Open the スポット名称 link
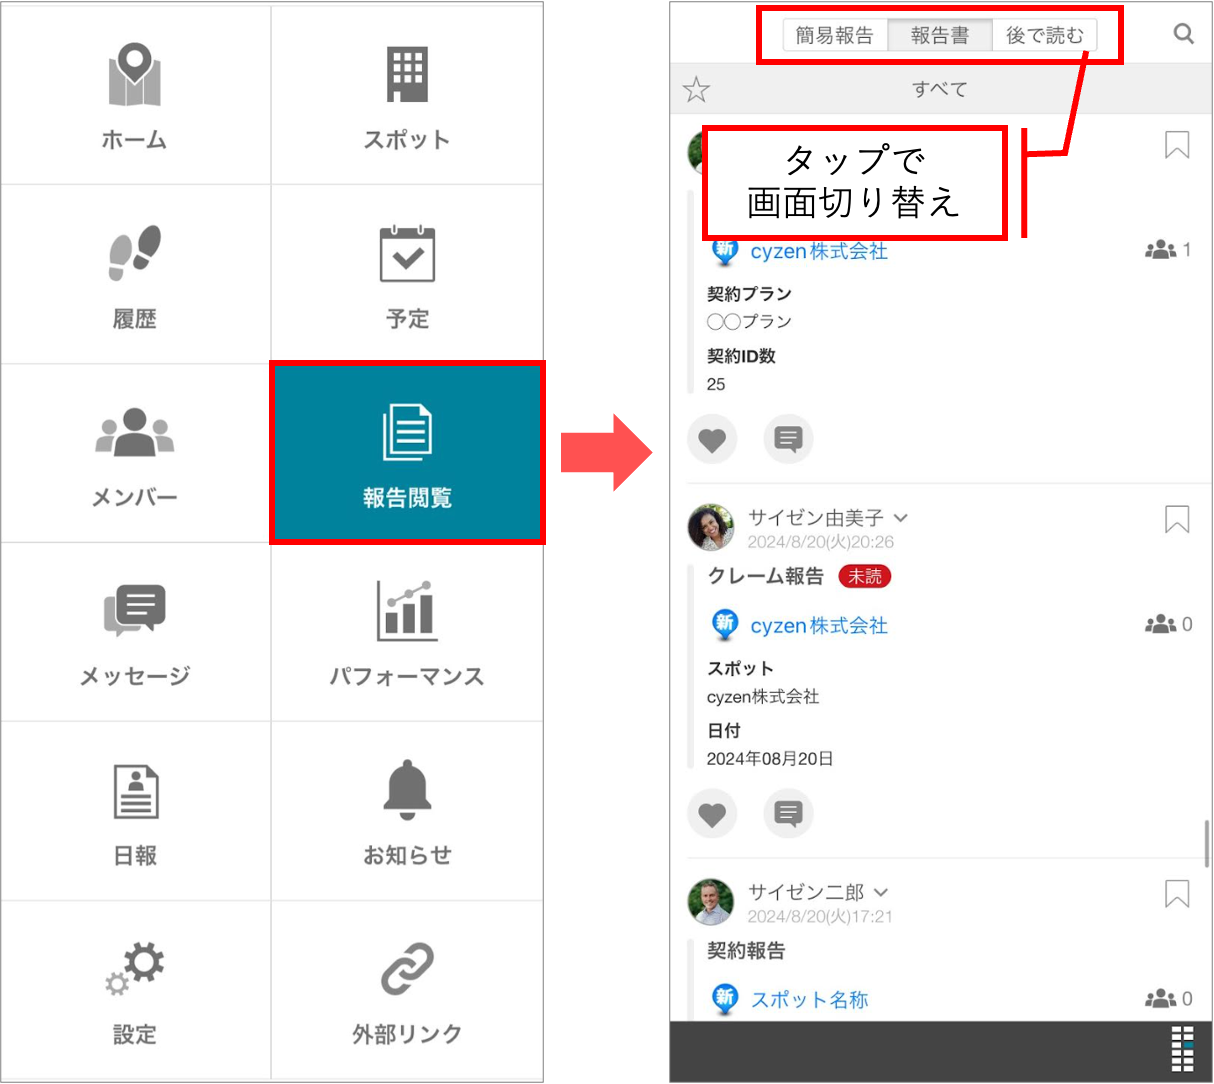1214x1084 pixels. pyautogui.click(x=809, y=999)
